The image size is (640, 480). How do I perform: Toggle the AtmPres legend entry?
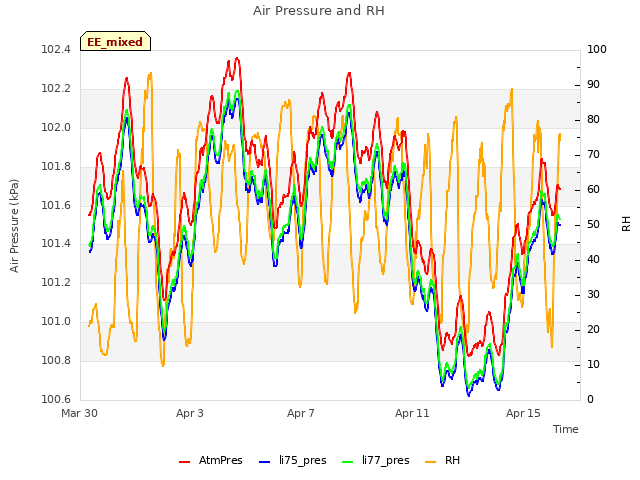(211, 460)
